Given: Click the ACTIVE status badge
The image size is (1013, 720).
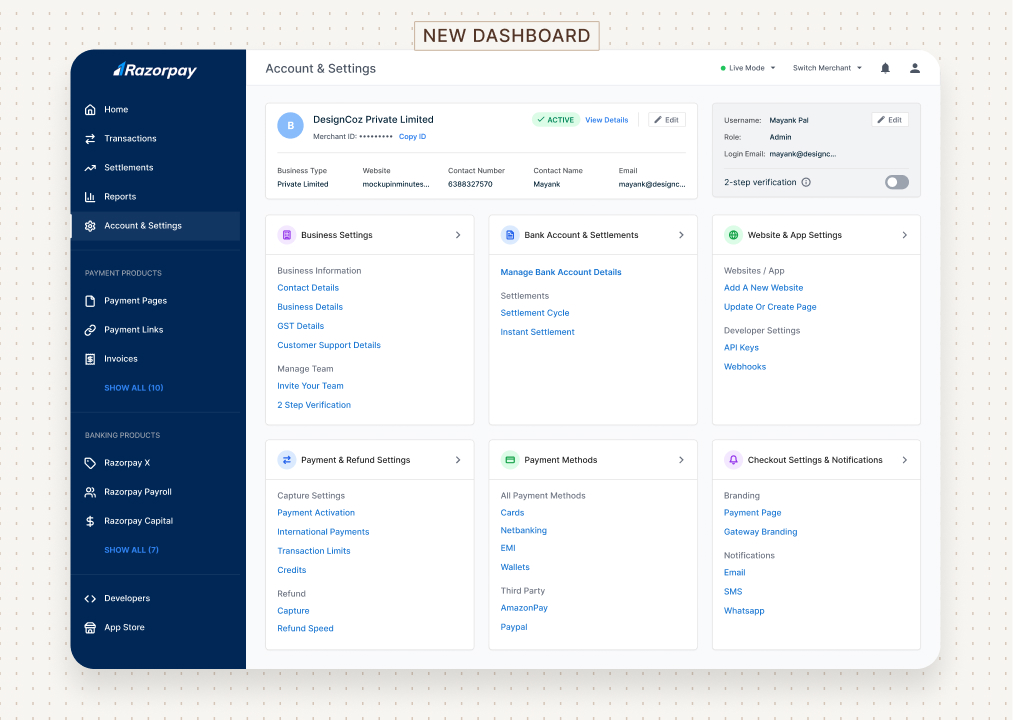Looking at the screenshot, I should click(x=556, y=120).
